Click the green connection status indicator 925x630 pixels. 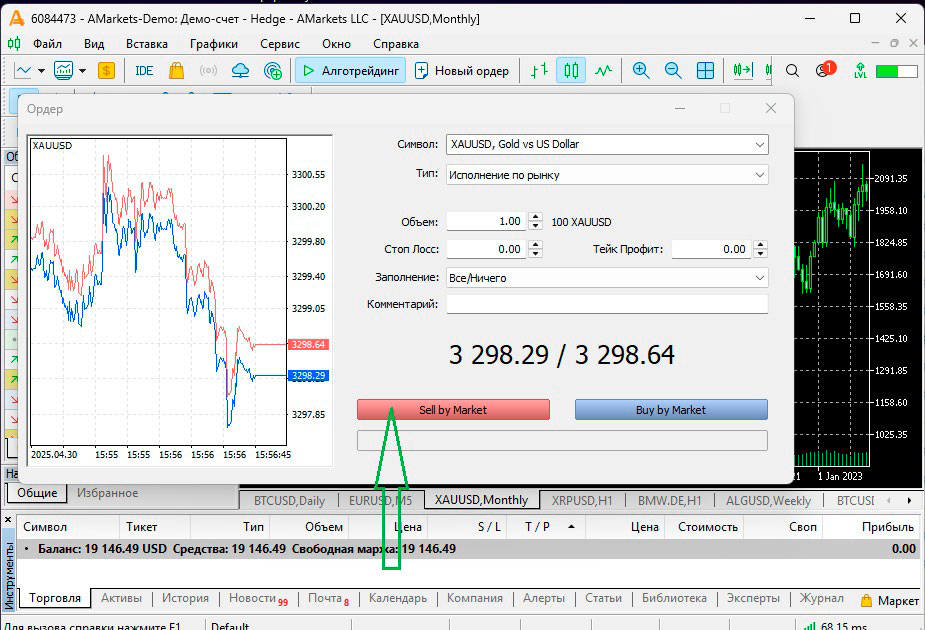pyautogui.click(x=895, y=71)
